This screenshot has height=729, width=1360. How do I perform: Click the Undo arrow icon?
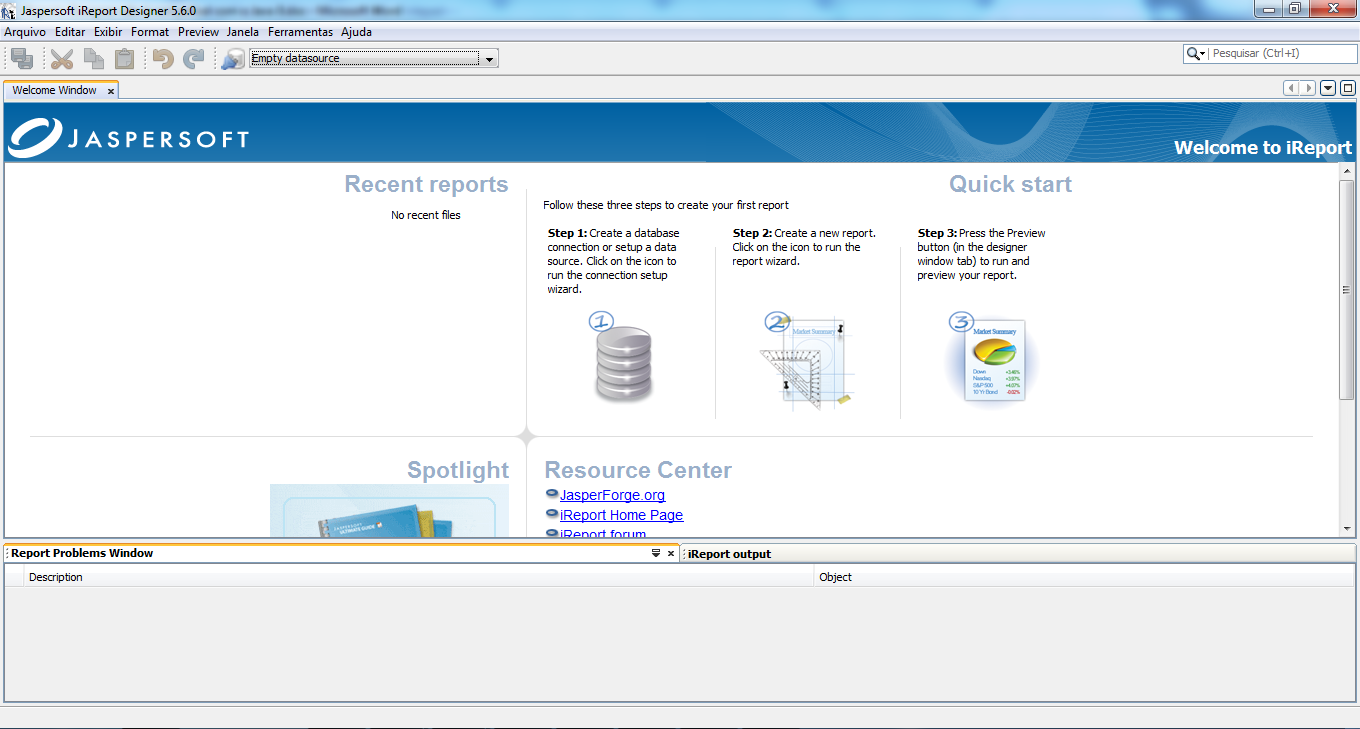pyautogui.click(x=163, y=58)
